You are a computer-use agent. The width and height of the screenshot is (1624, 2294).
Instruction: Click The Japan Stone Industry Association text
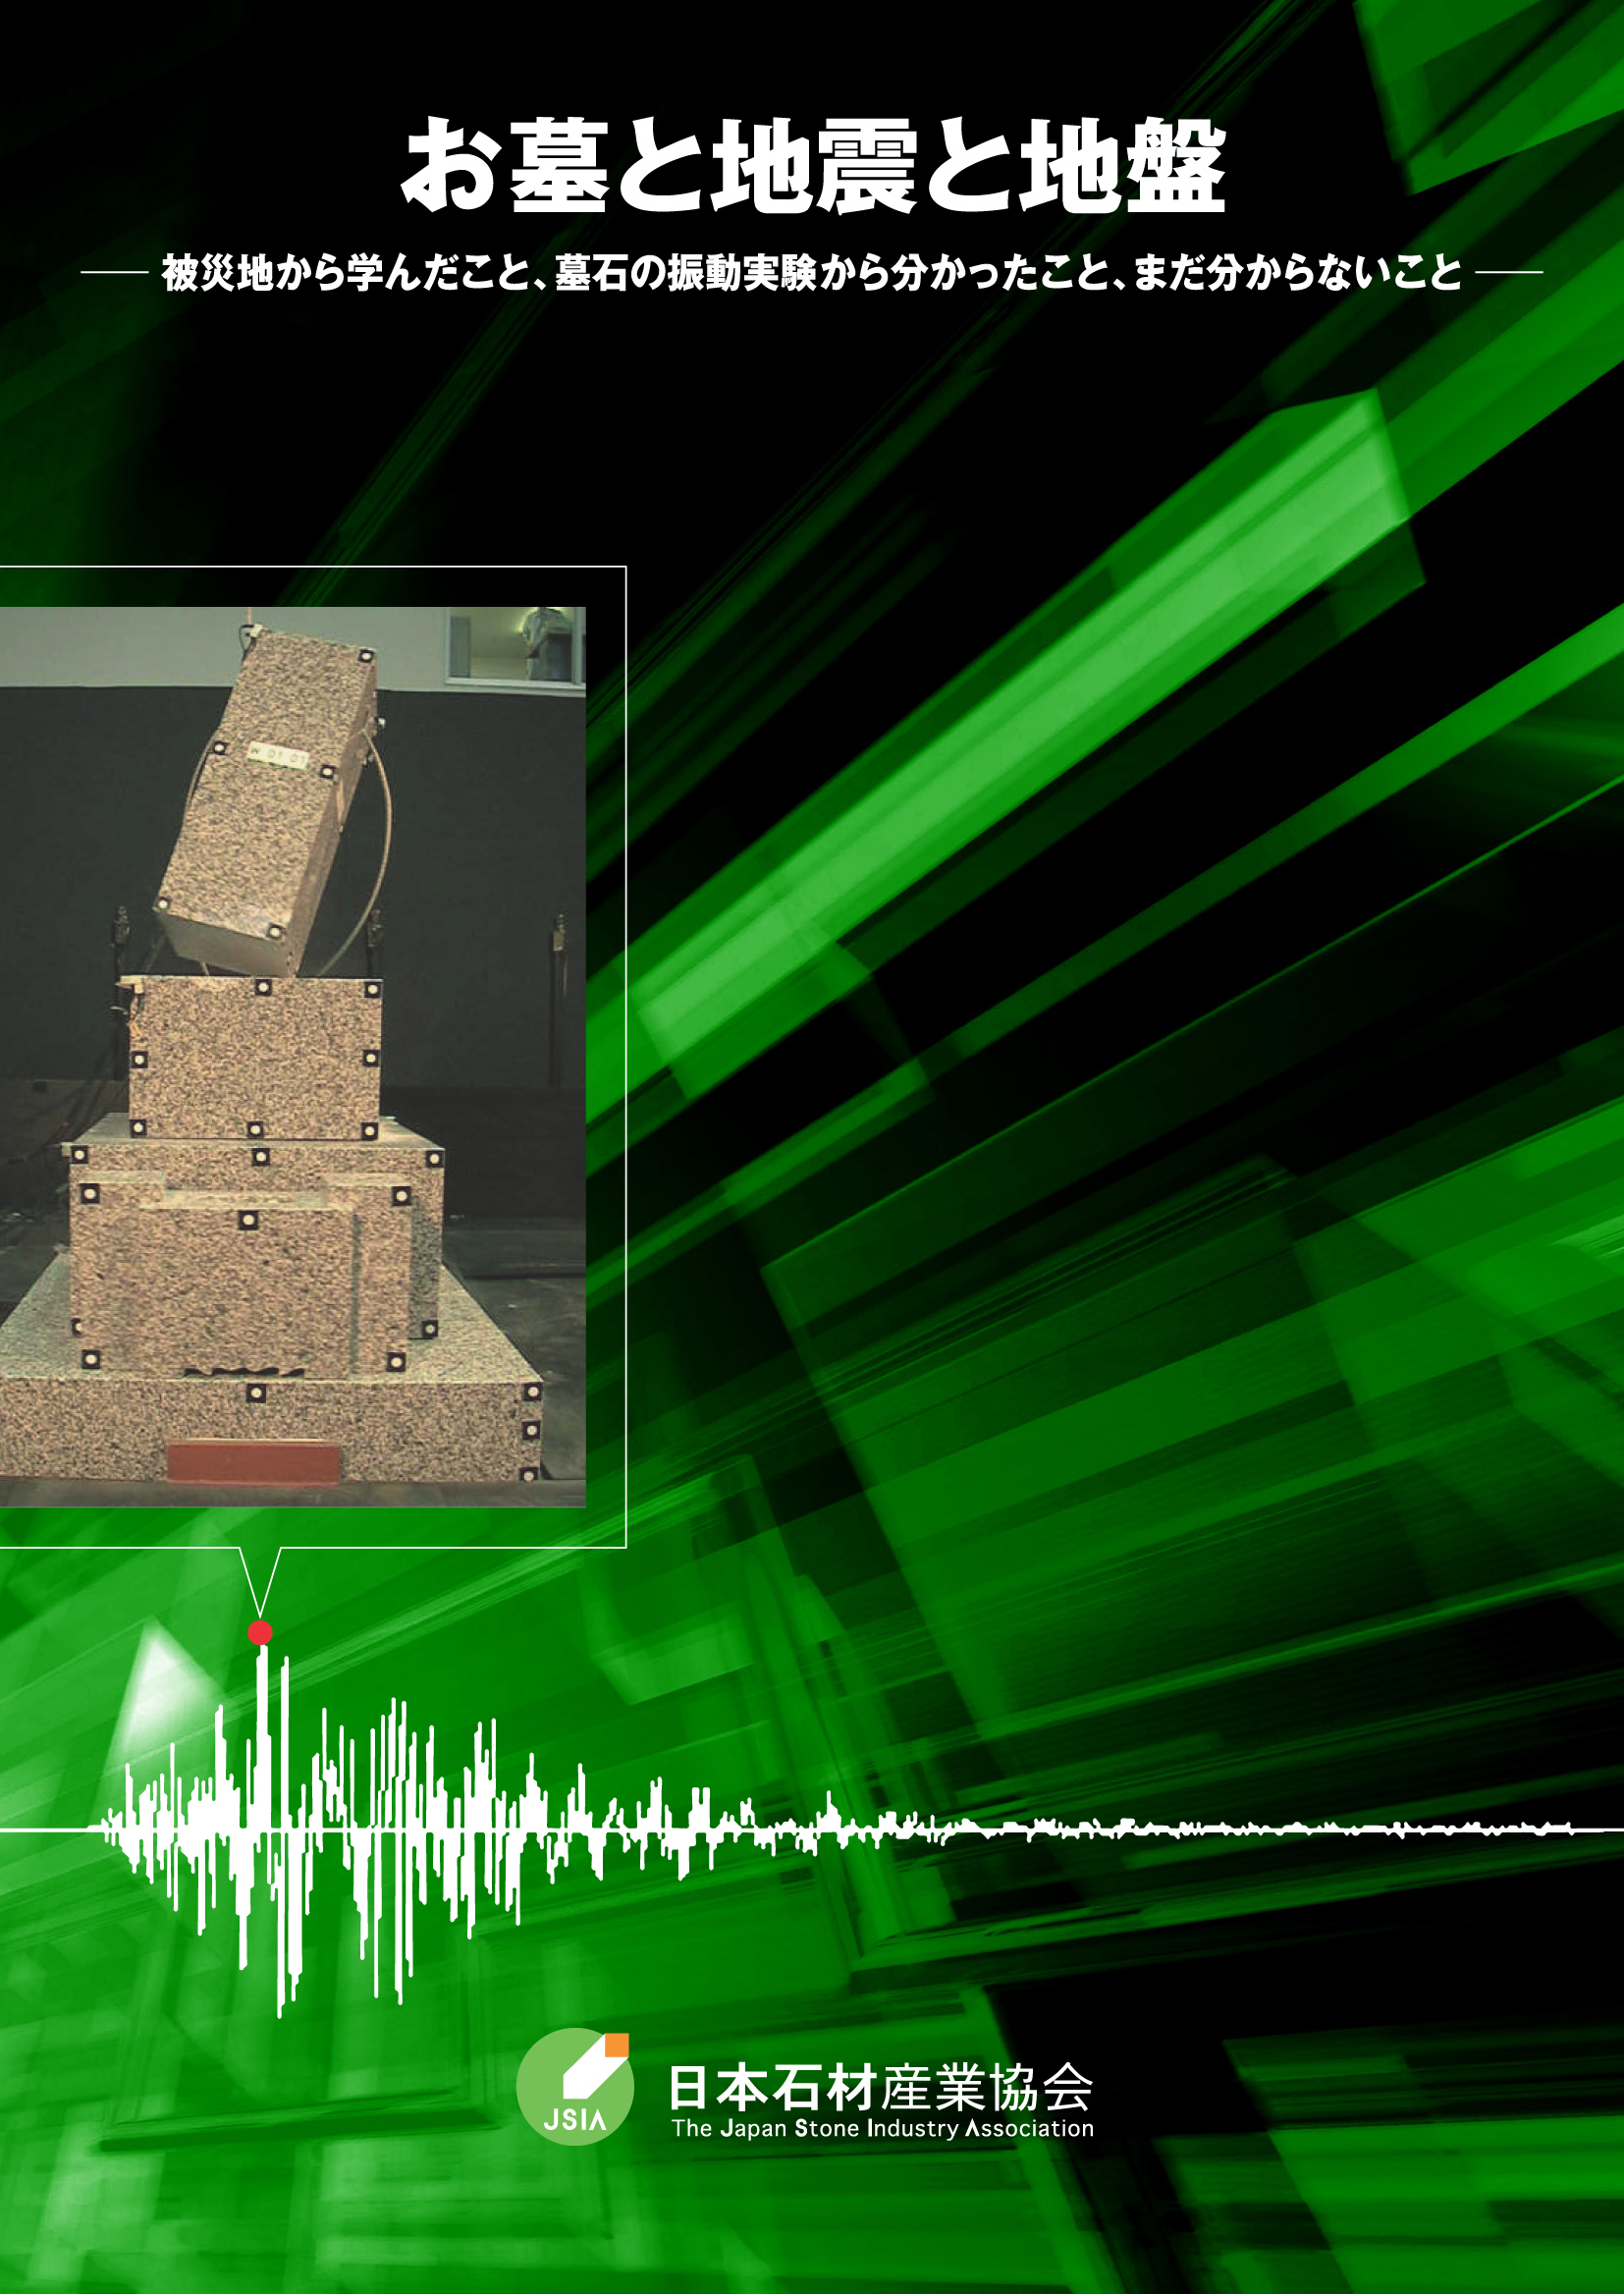pyautogui.click(x=883, y=2128)
